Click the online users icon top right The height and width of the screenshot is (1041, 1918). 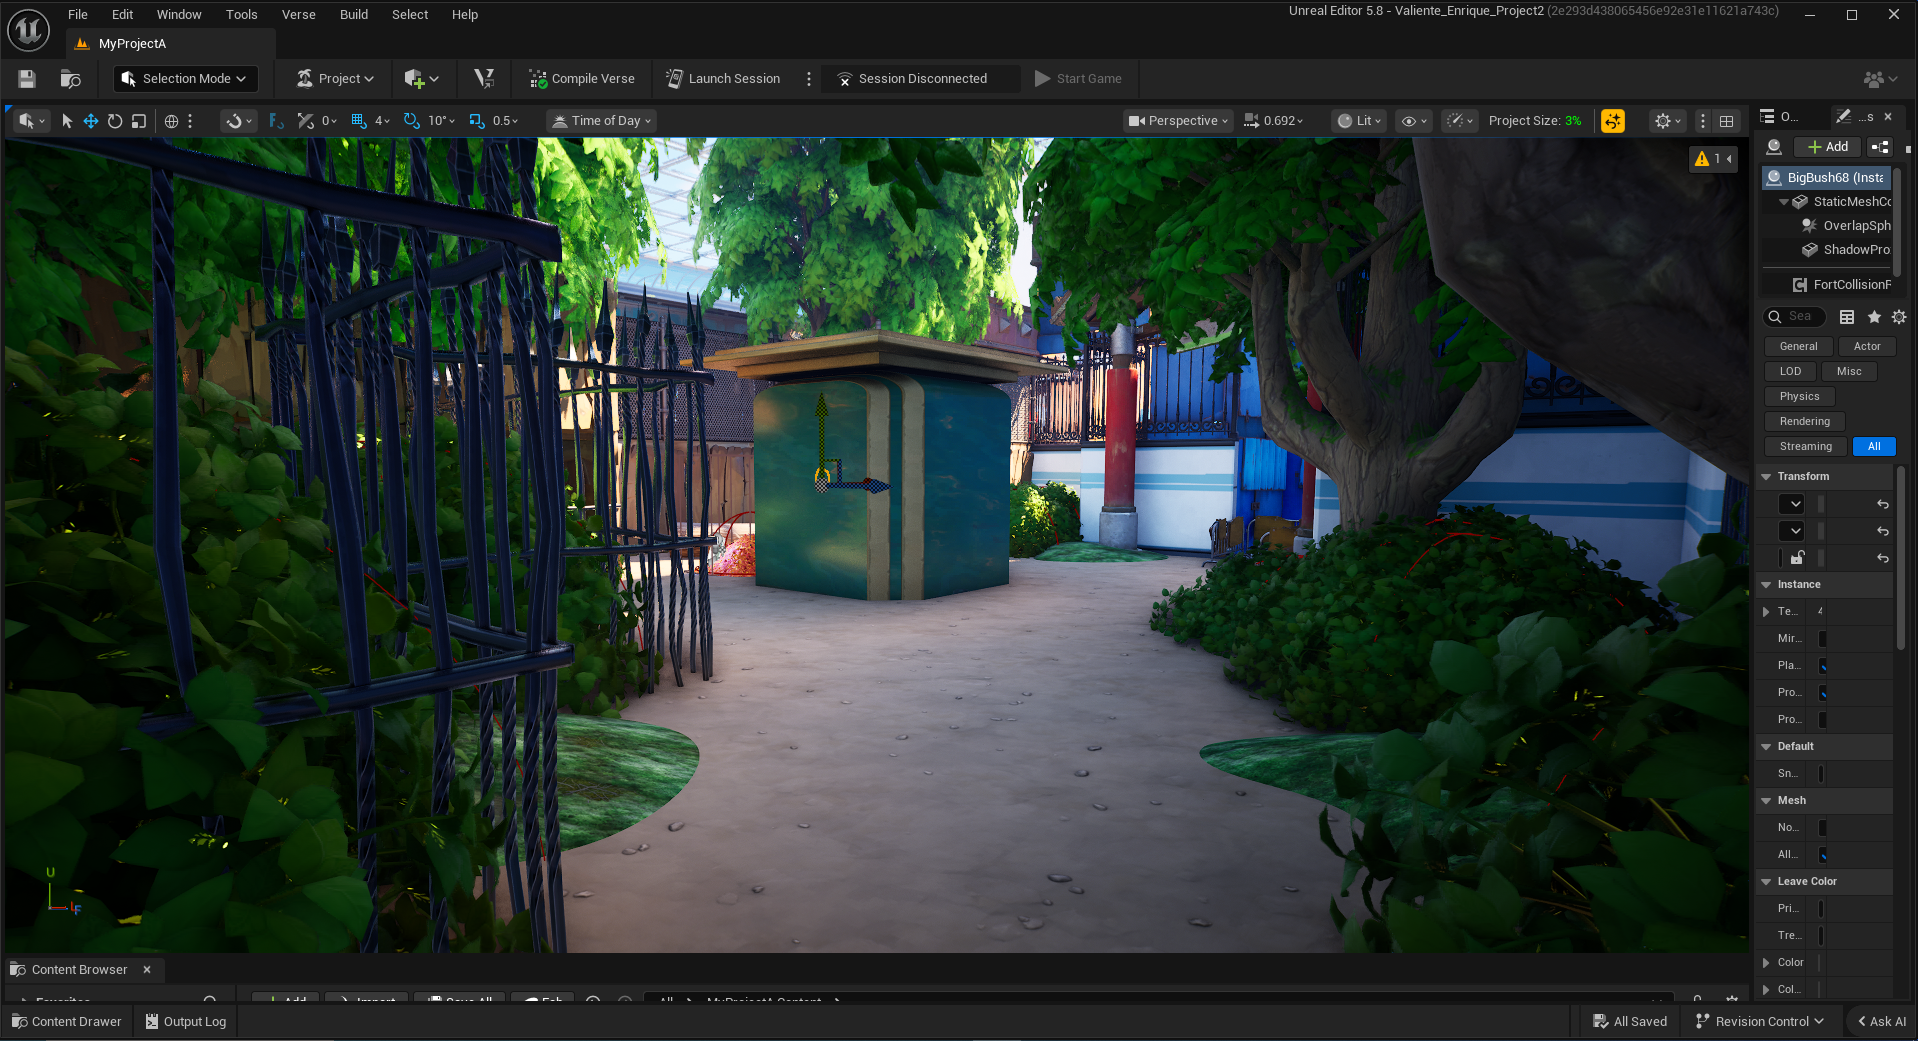click(1880, 79)
